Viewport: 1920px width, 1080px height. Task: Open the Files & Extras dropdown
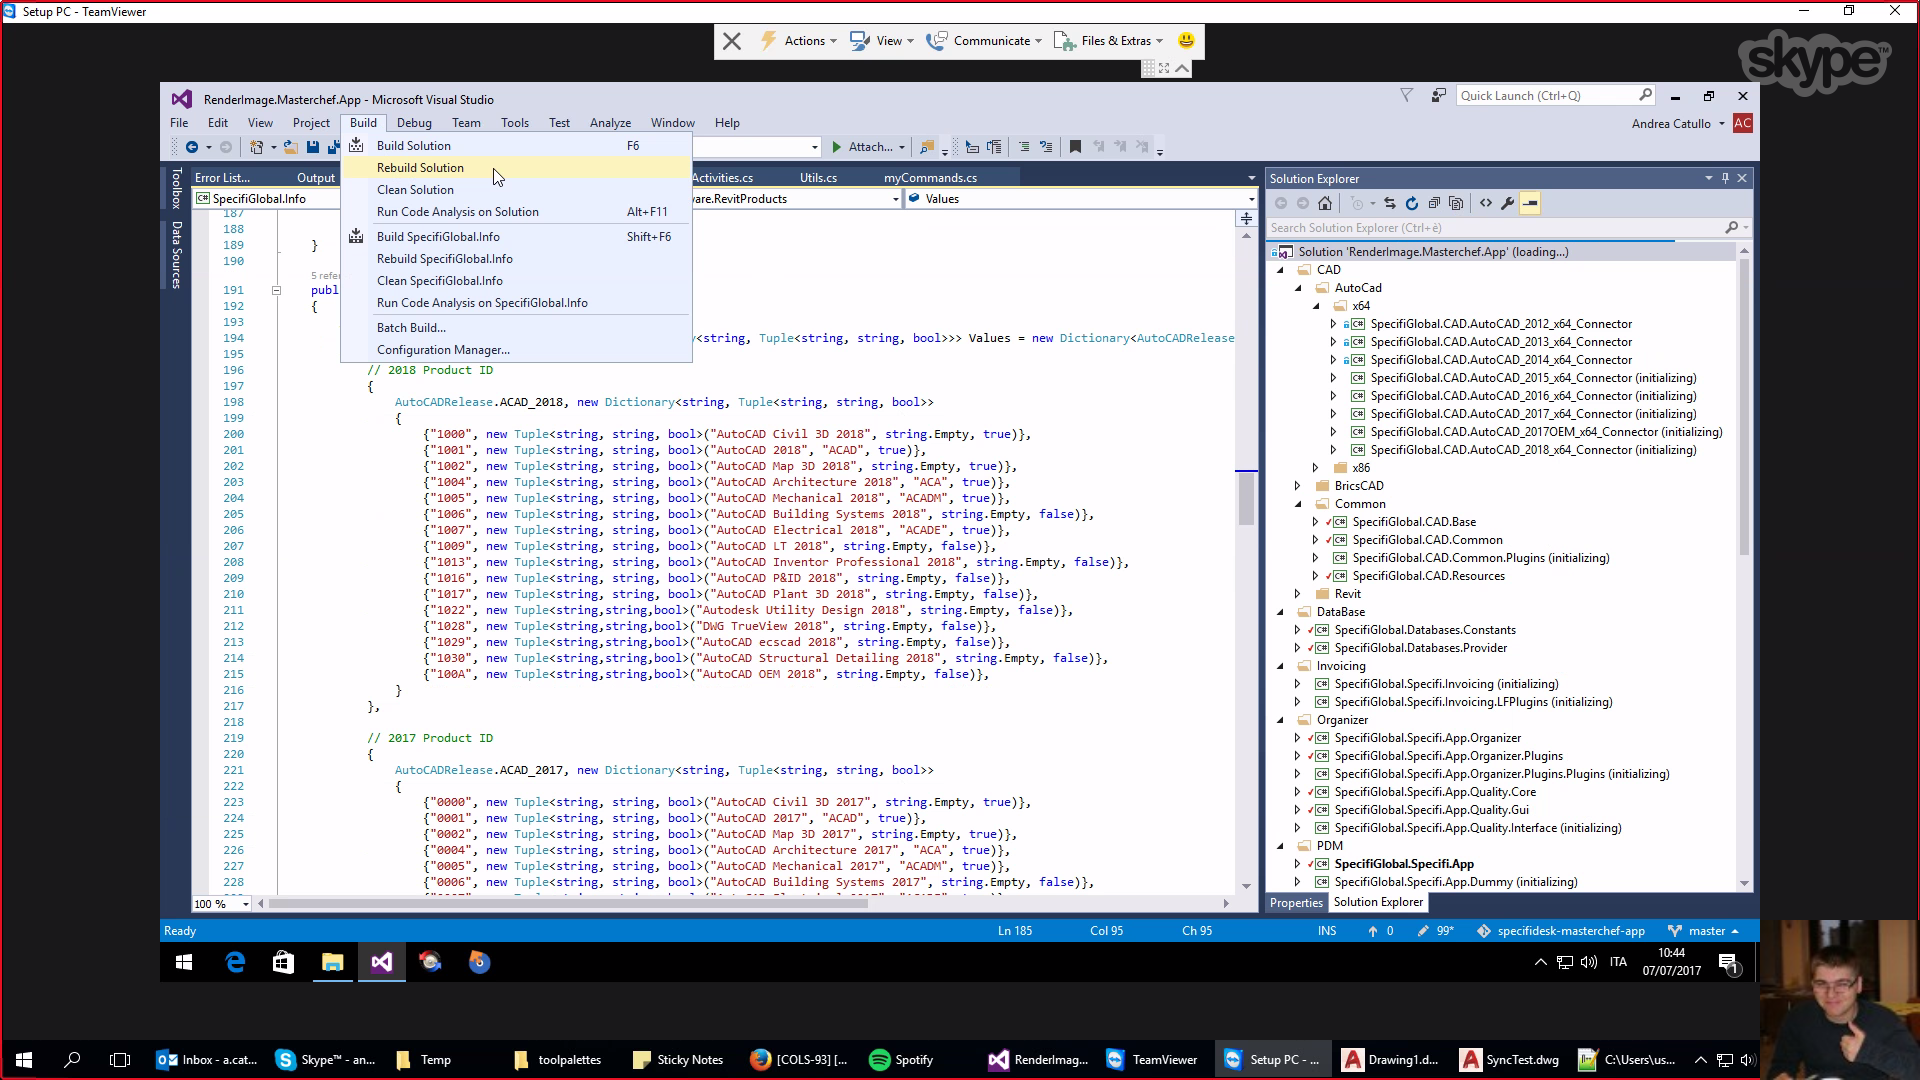1109,41
